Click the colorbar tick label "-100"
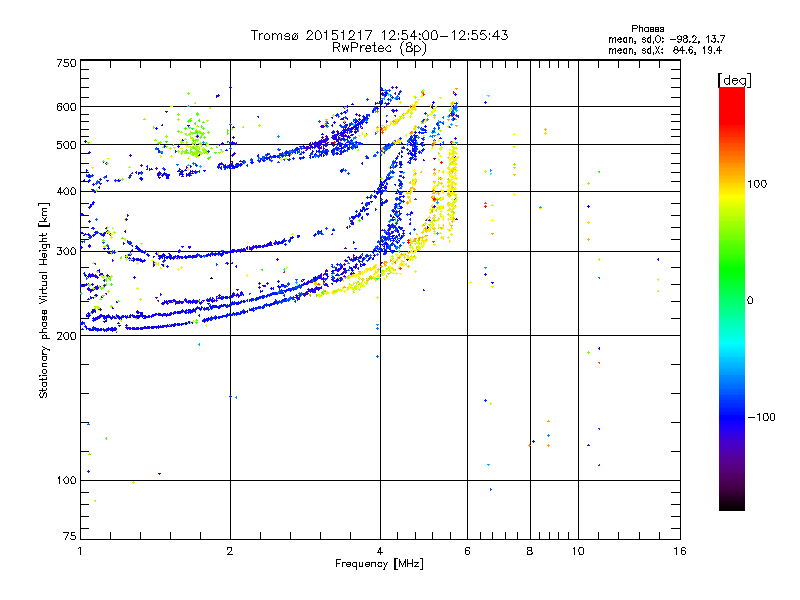 click(762, 417)
